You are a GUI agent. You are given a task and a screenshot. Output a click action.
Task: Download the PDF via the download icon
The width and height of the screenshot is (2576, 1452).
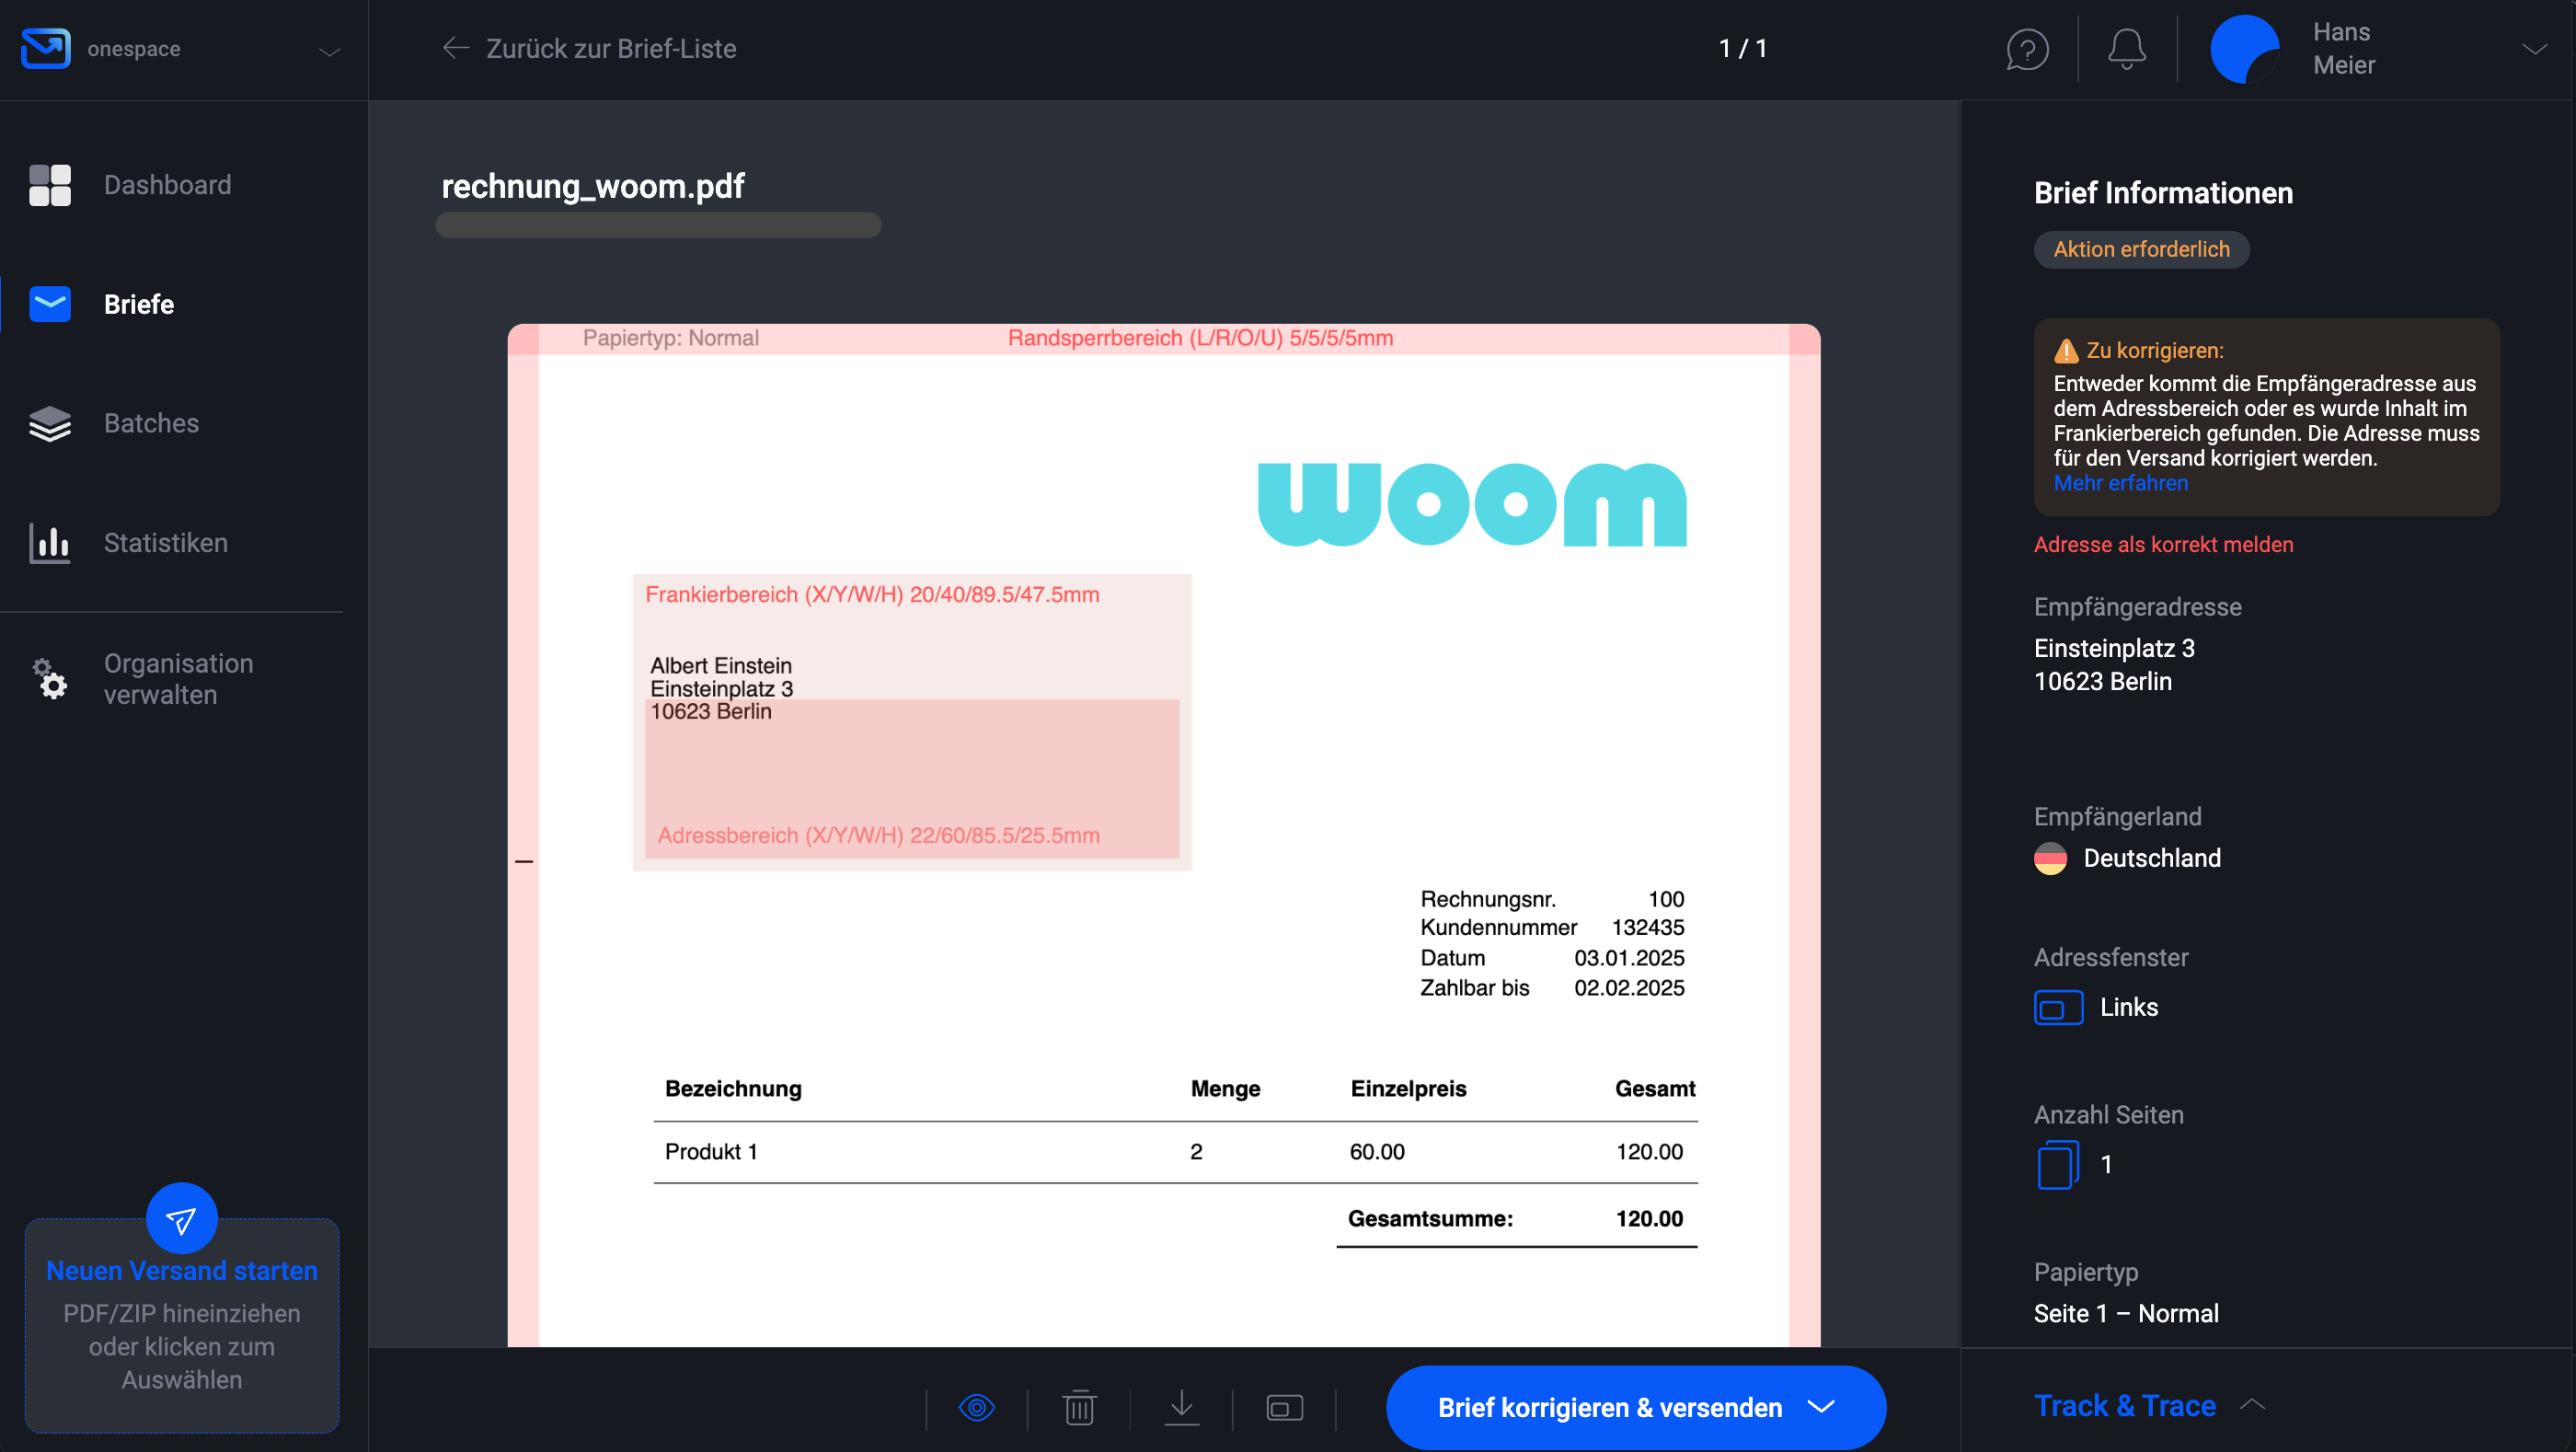(x=1182, y=1407)
